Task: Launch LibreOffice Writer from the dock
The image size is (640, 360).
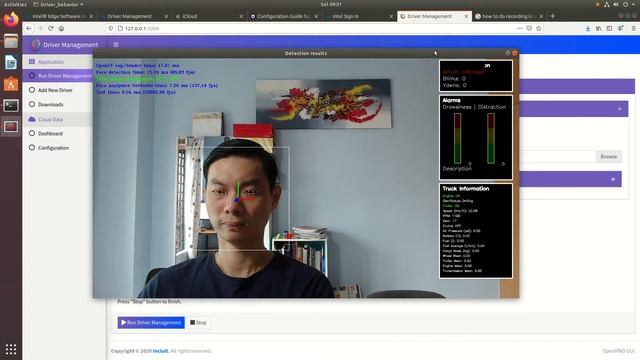Action: [x=11, y=62]
